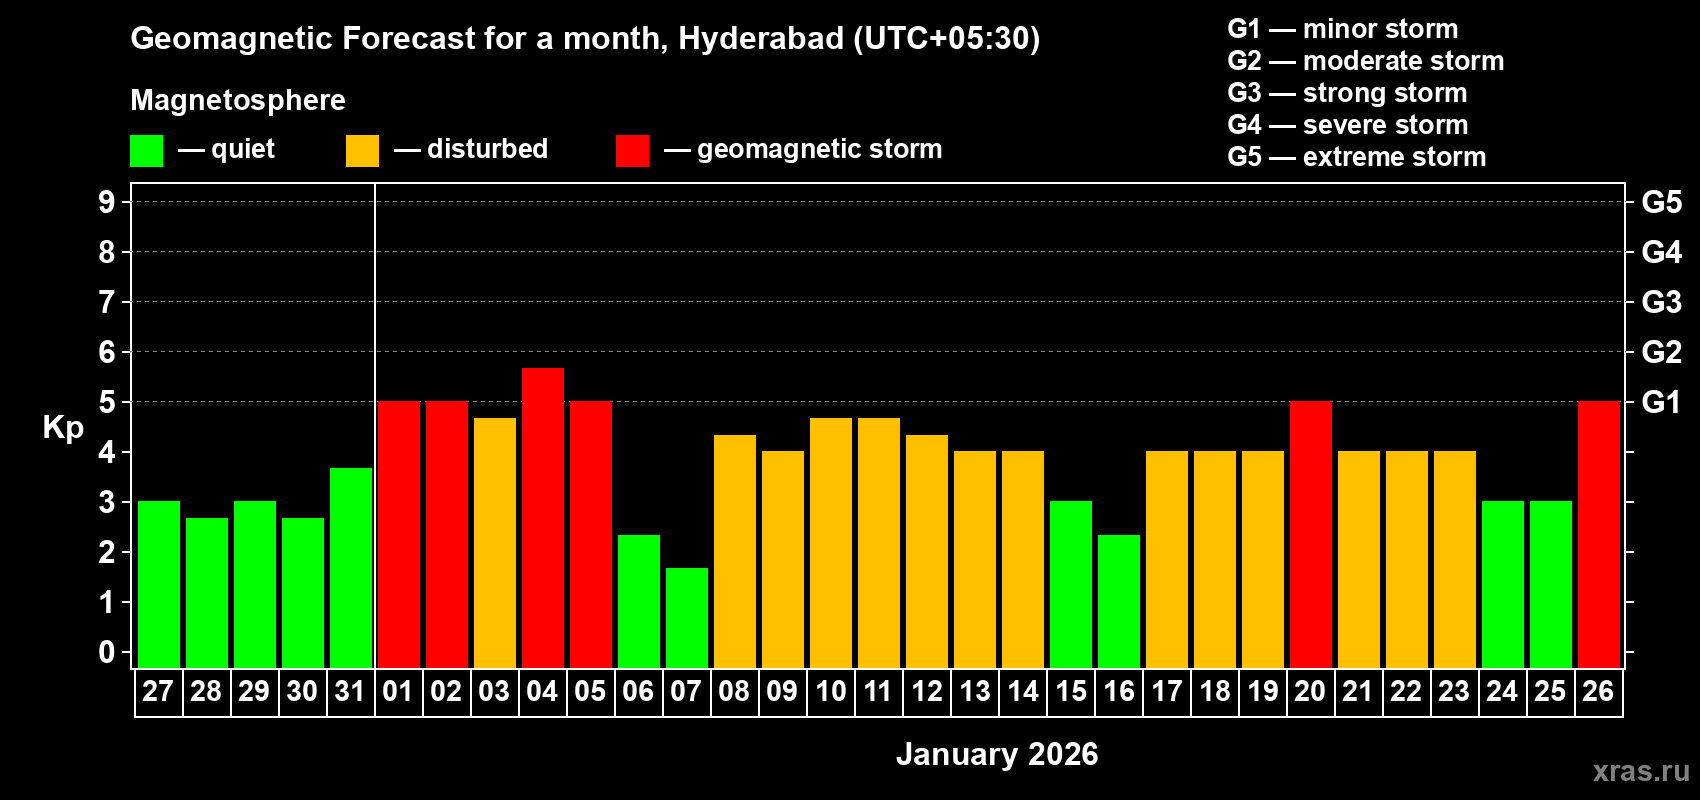Click the date label 01
The height and width of the screenshot is (800, 1700).
(x=398, y=691)
